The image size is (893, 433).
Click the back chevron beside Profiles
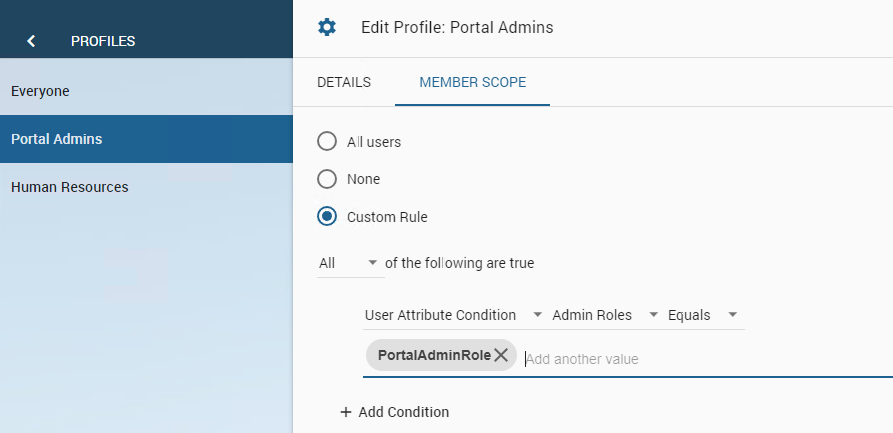32,41
